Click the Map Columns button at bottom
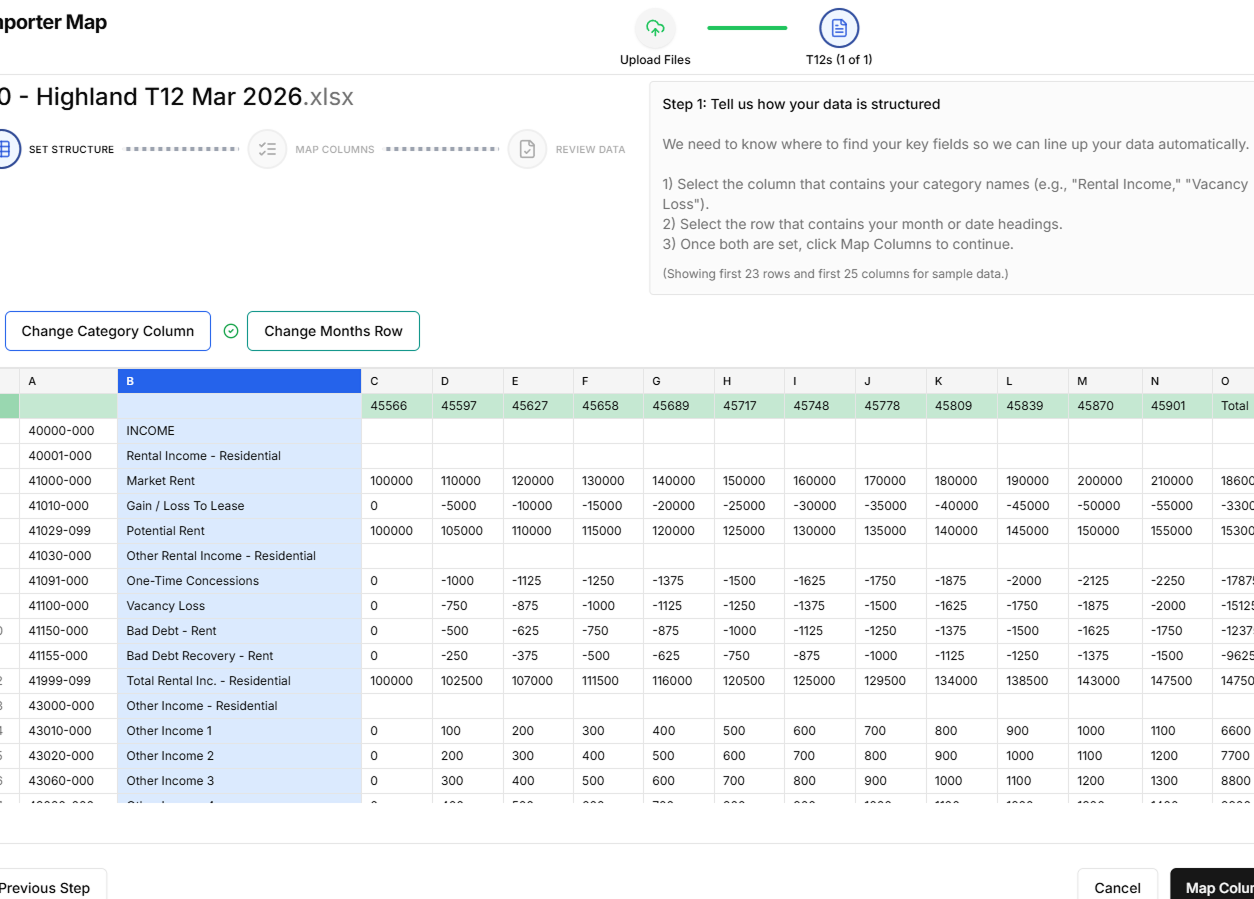The width and height of the screenshot is (1254, 899). coord(1215,887)
